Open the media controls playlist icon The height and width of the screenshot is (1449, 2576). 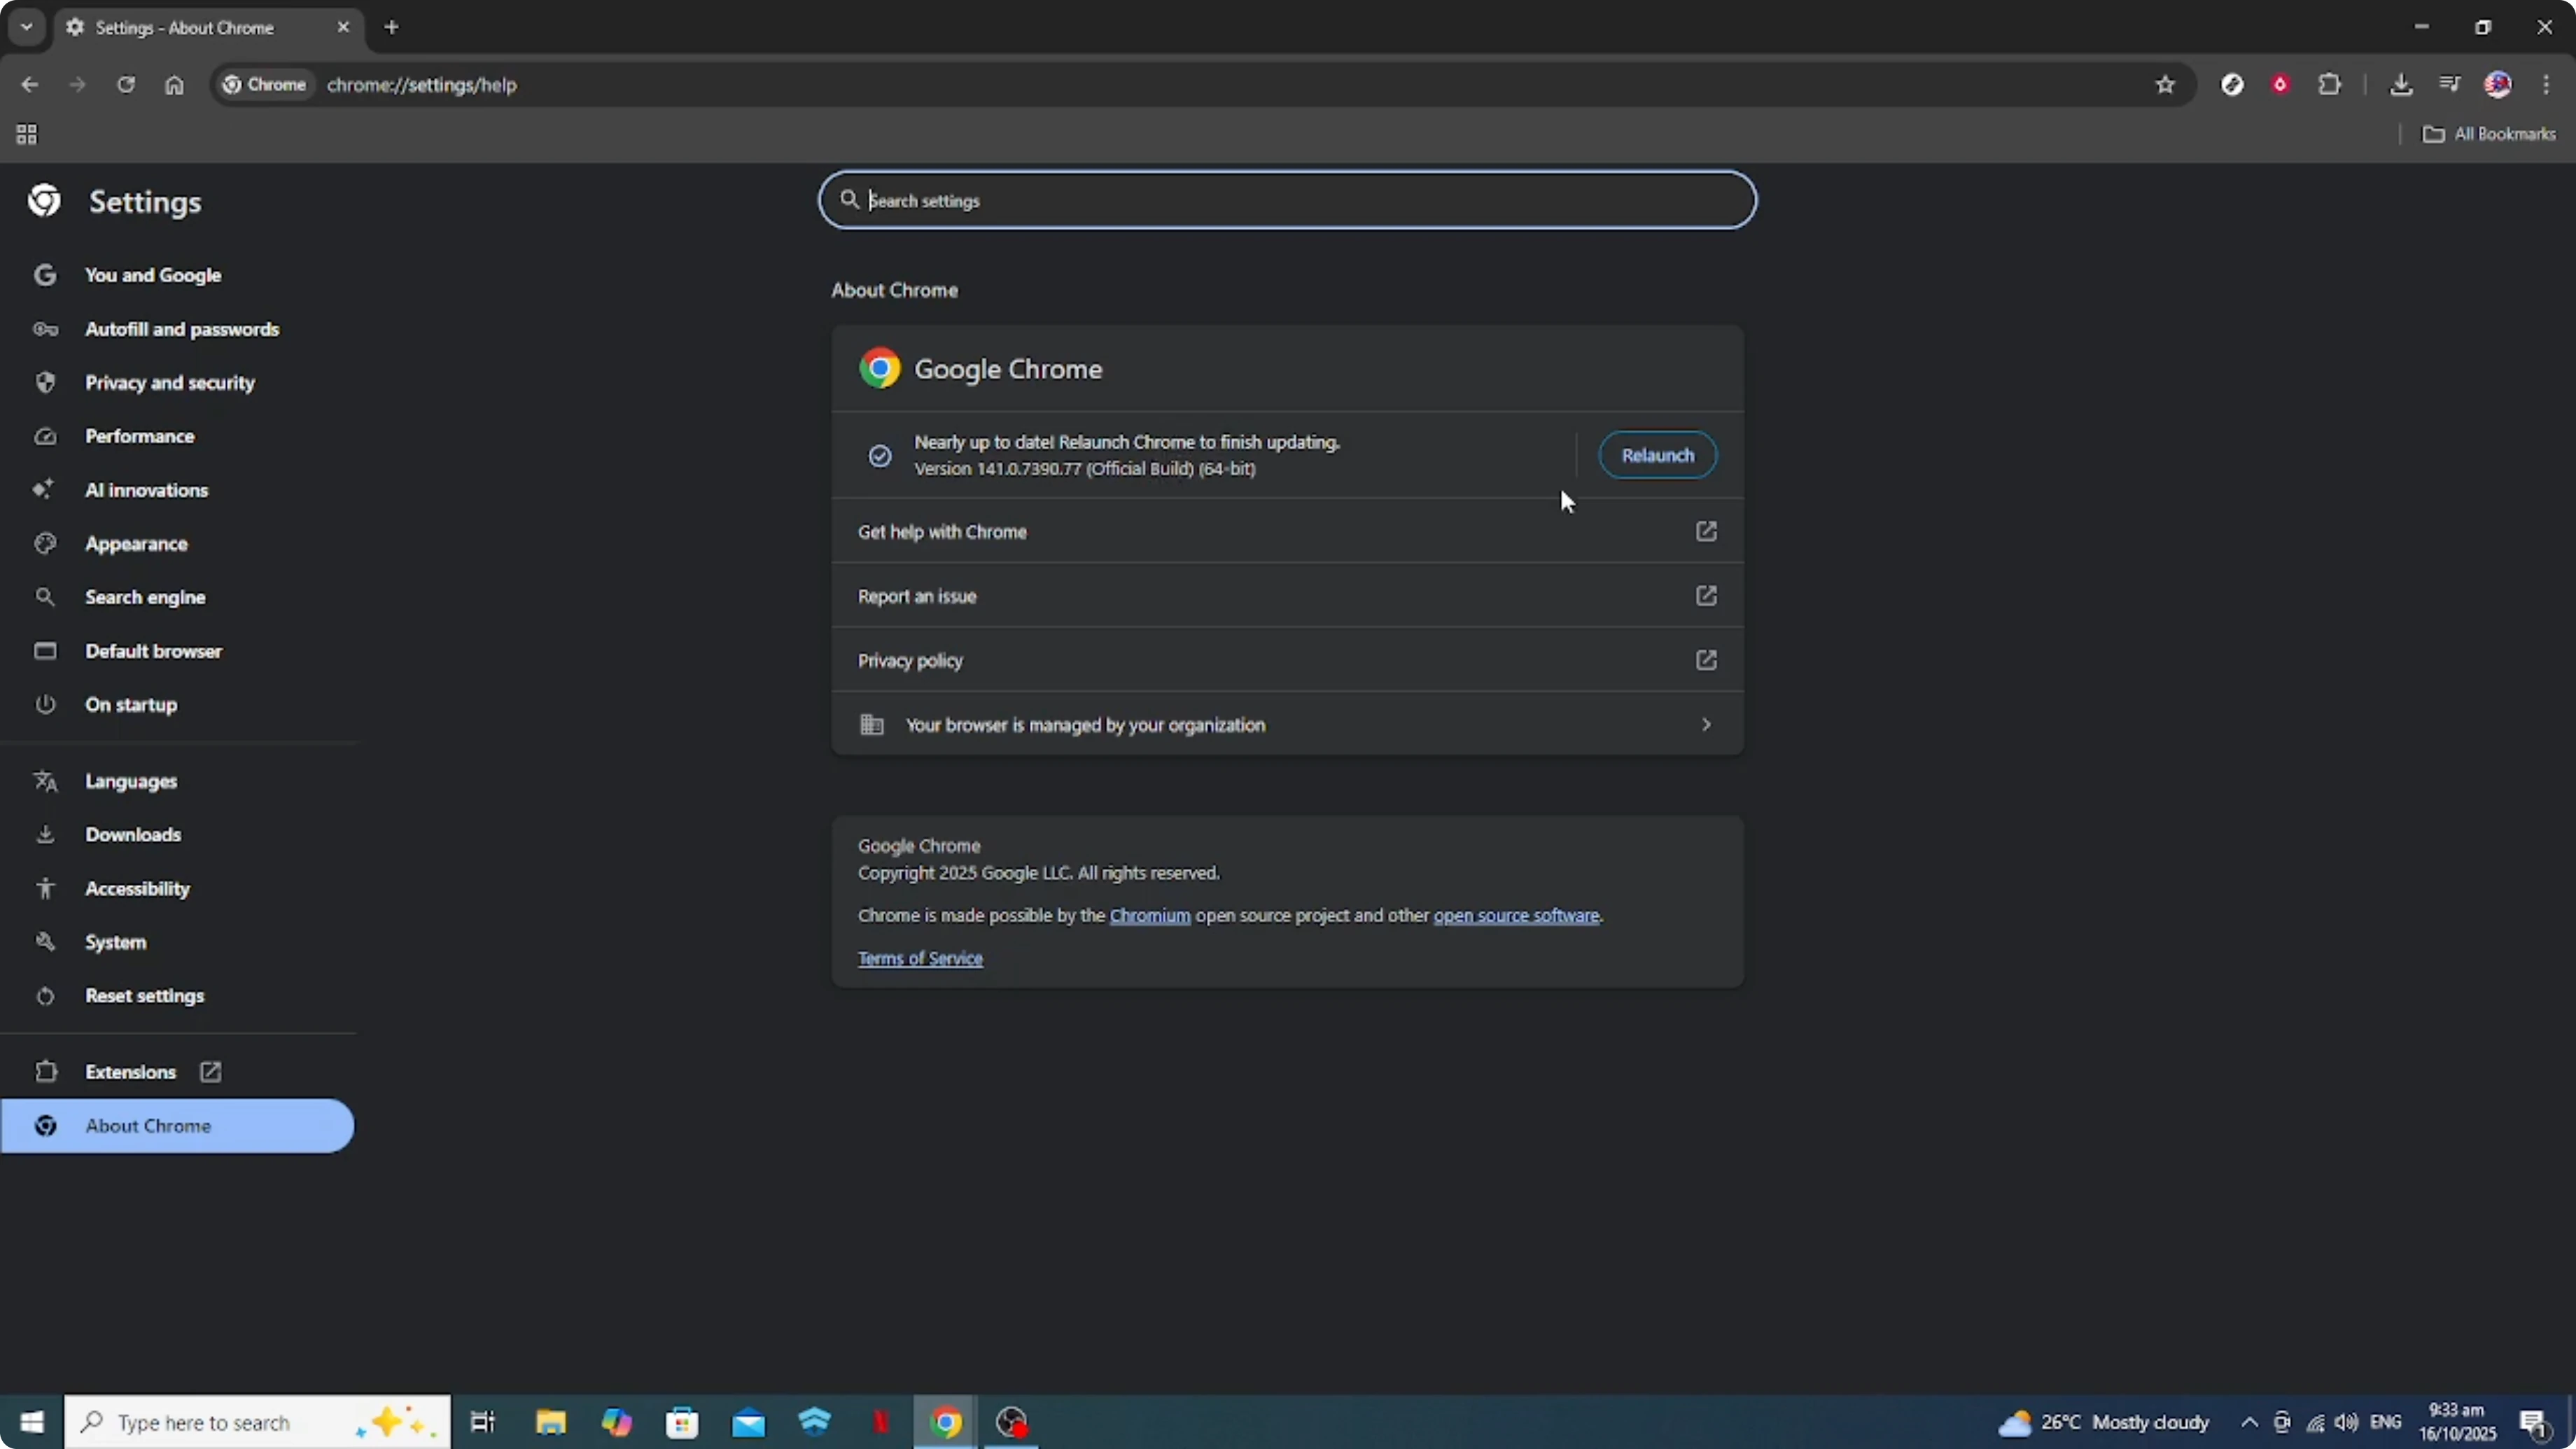(2449, 85)
